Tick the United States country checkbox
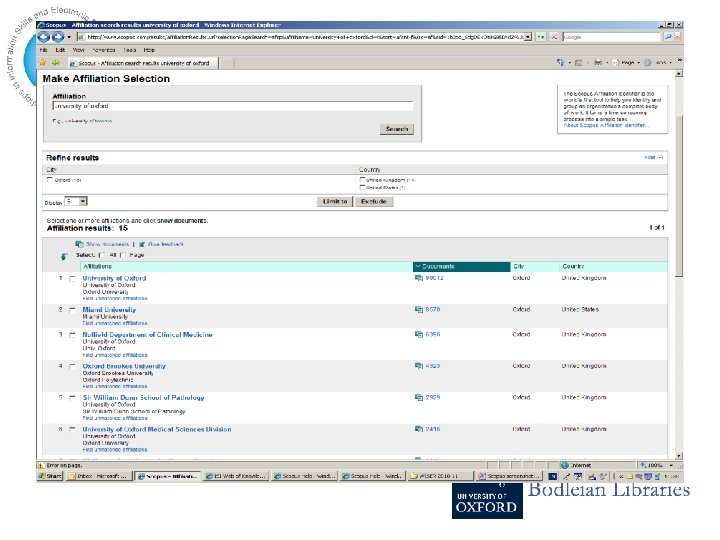Screen dimensions: 720x540 [362, 187]
